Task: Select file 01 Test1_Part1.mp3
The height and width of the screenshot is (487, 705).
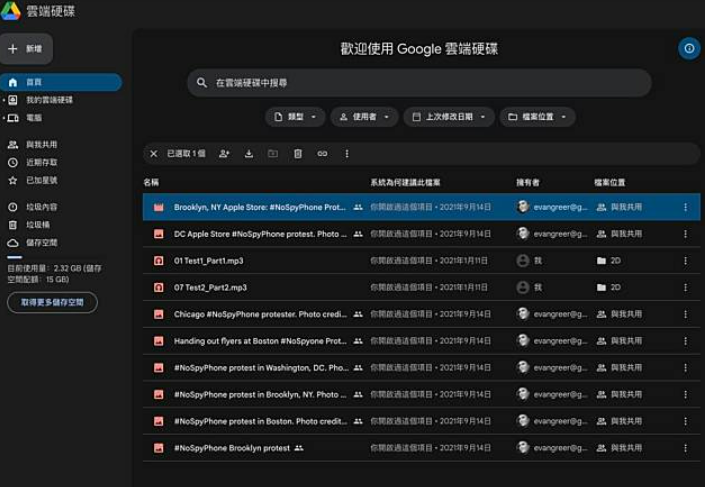Action: click(421, 261)
